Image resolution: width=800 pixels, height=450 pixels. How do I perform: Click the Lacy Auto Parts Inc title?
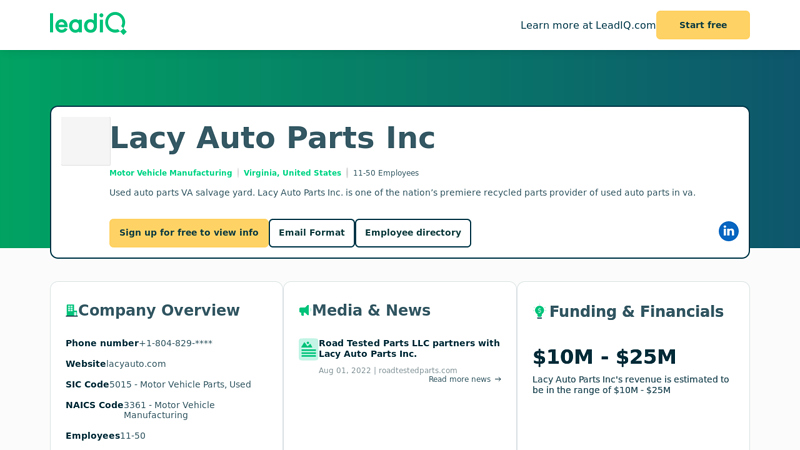point(272,138)
